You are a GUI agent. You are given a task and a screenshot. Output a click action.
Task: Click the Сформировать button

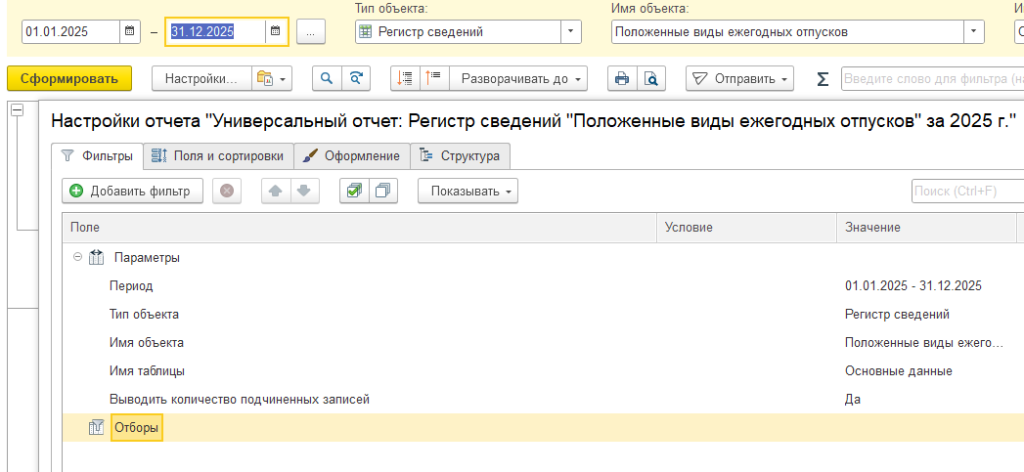pos(69,78)
